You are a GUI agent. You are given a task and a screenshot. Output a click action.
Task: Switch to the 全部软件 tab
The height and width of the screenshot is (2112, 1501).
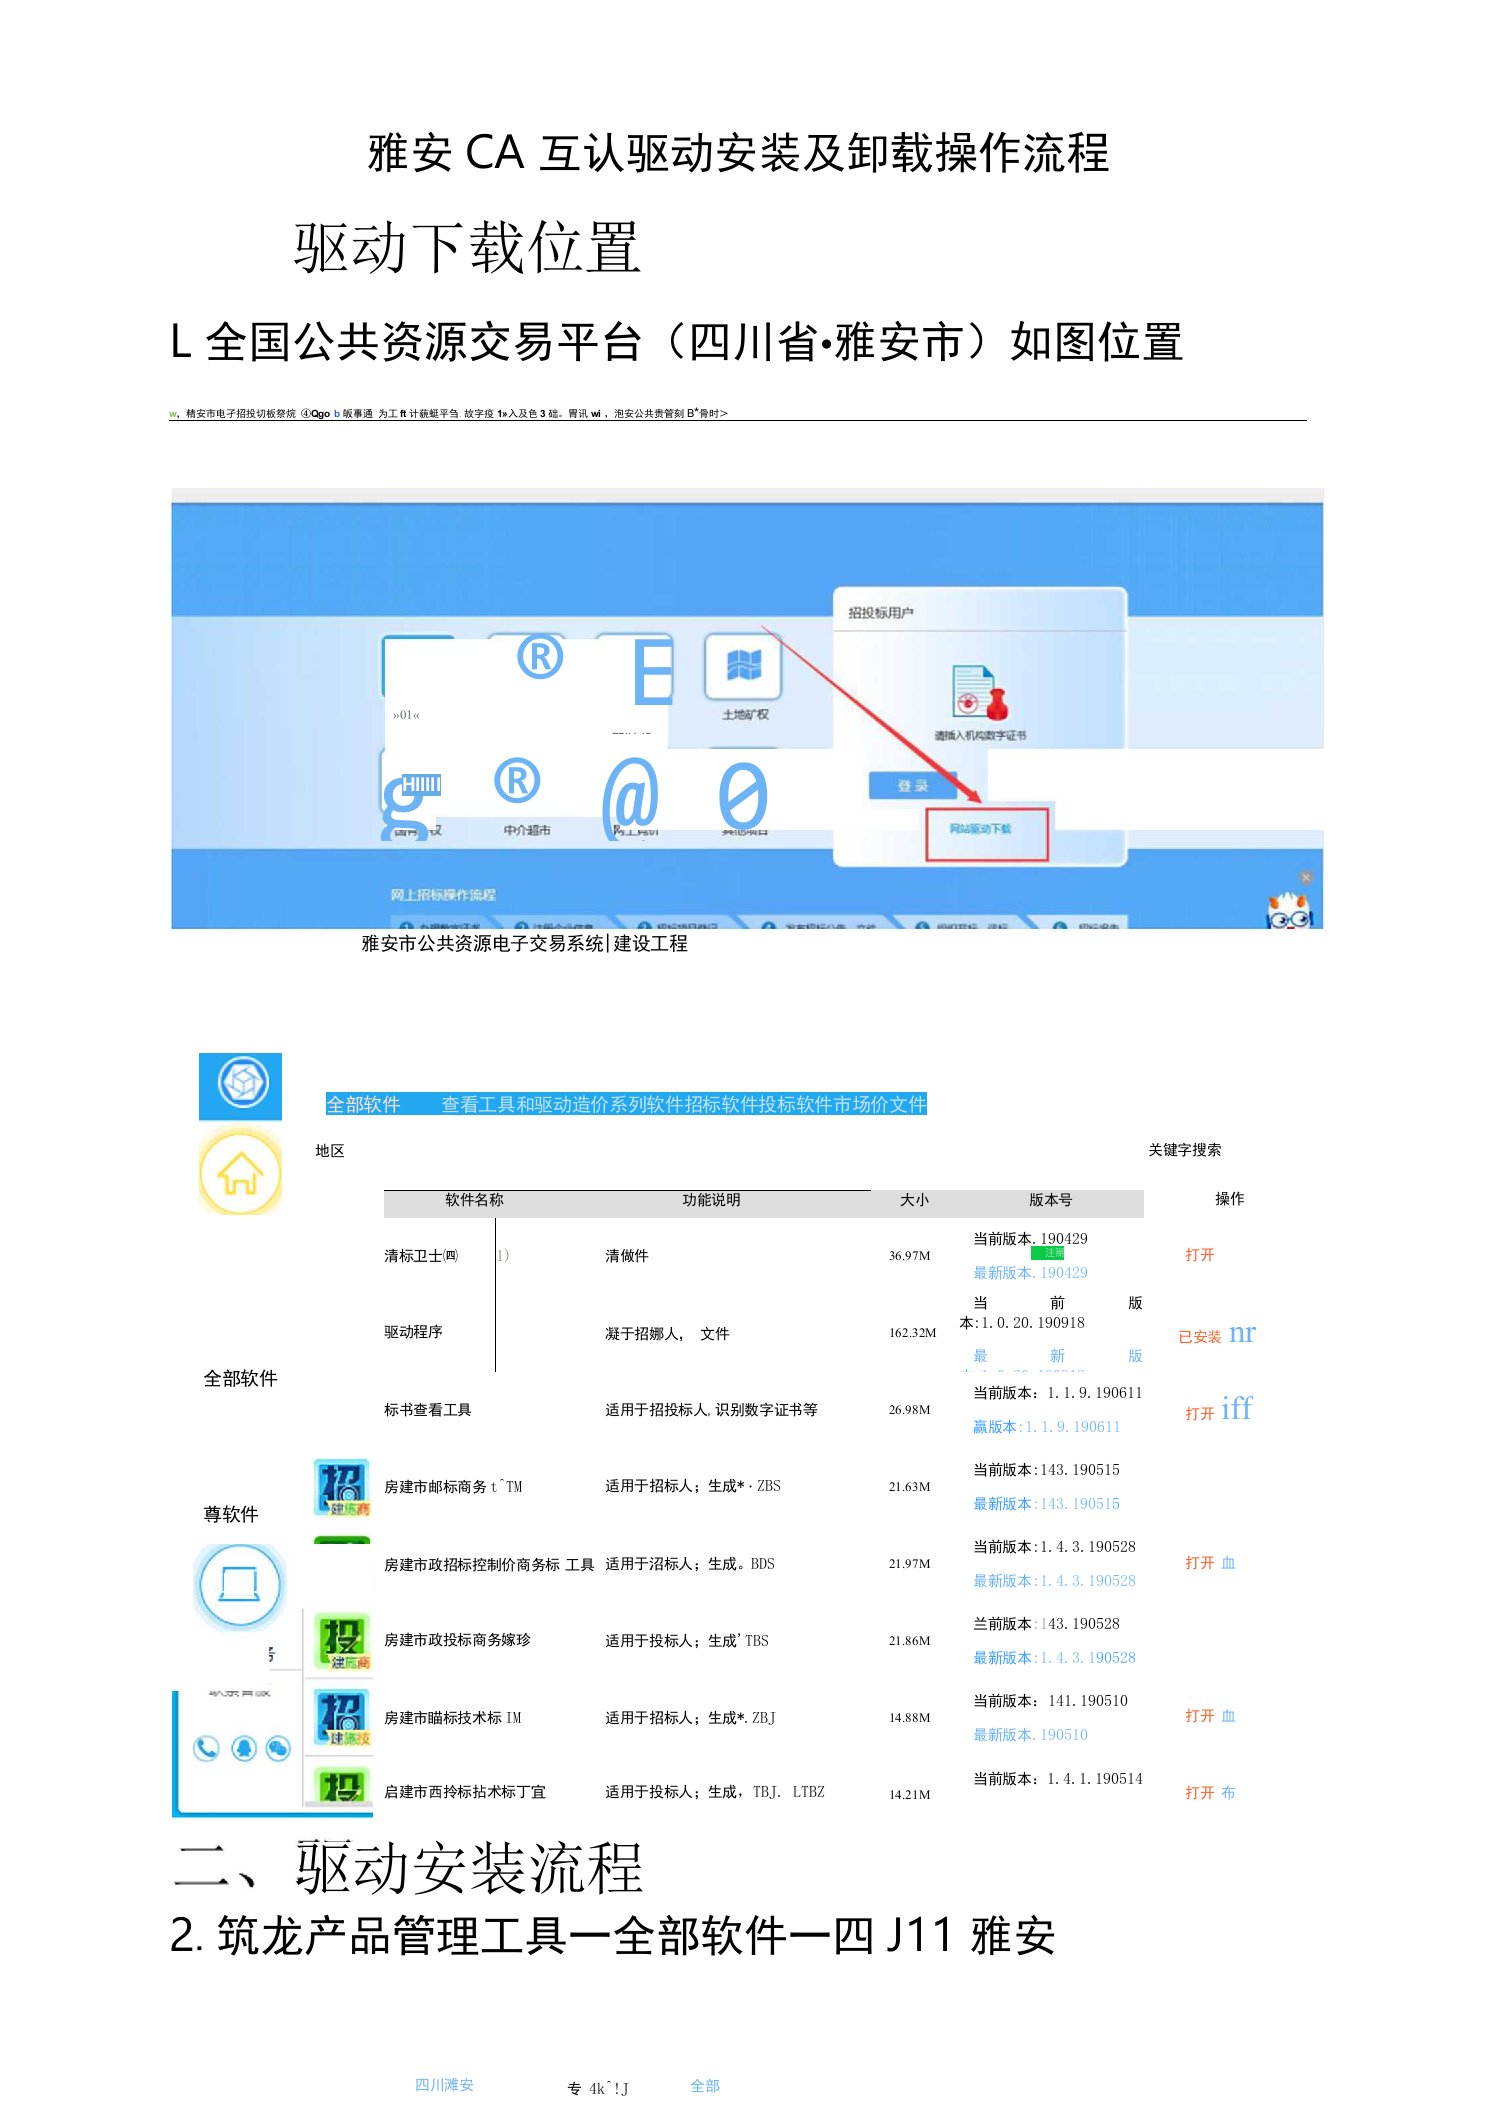[x=363, y=1104]
